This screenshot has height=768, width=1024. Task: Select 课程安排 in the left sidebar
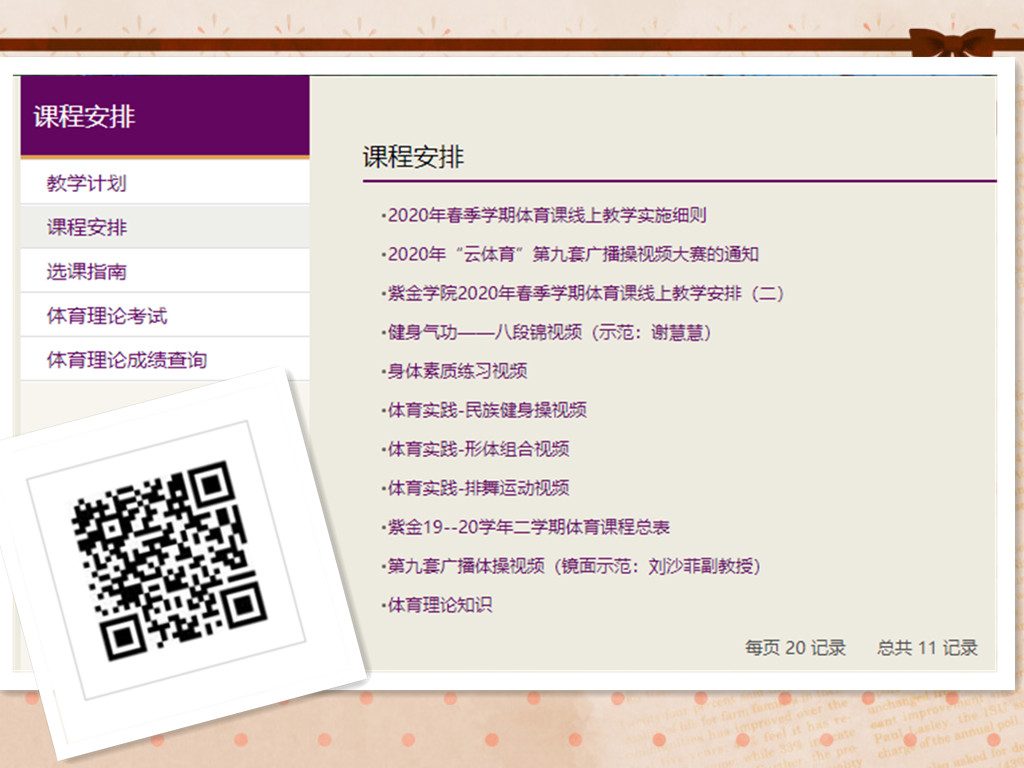87,228
